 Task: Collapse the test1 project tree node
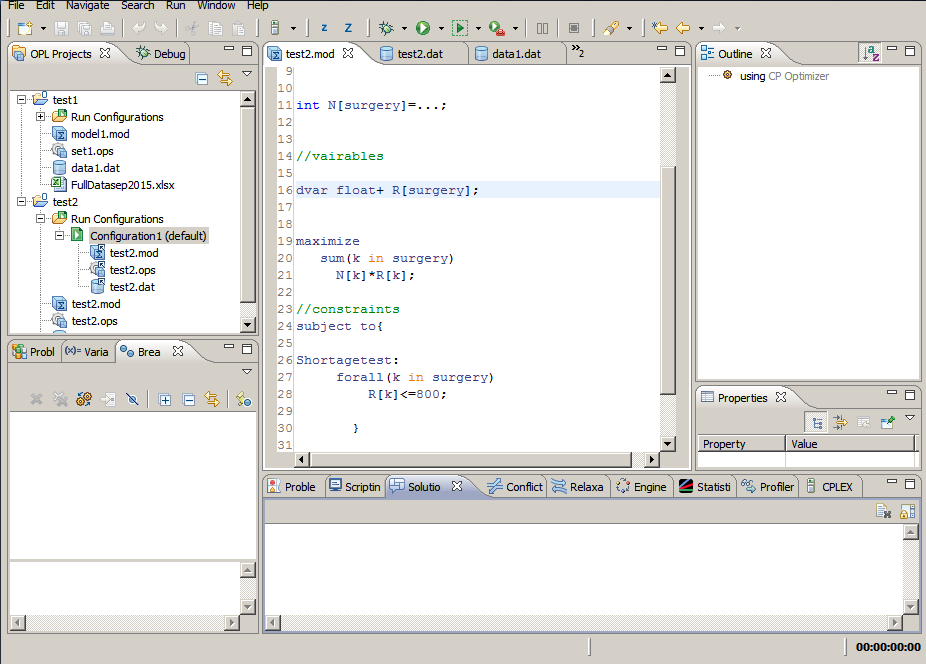(21, 100)
